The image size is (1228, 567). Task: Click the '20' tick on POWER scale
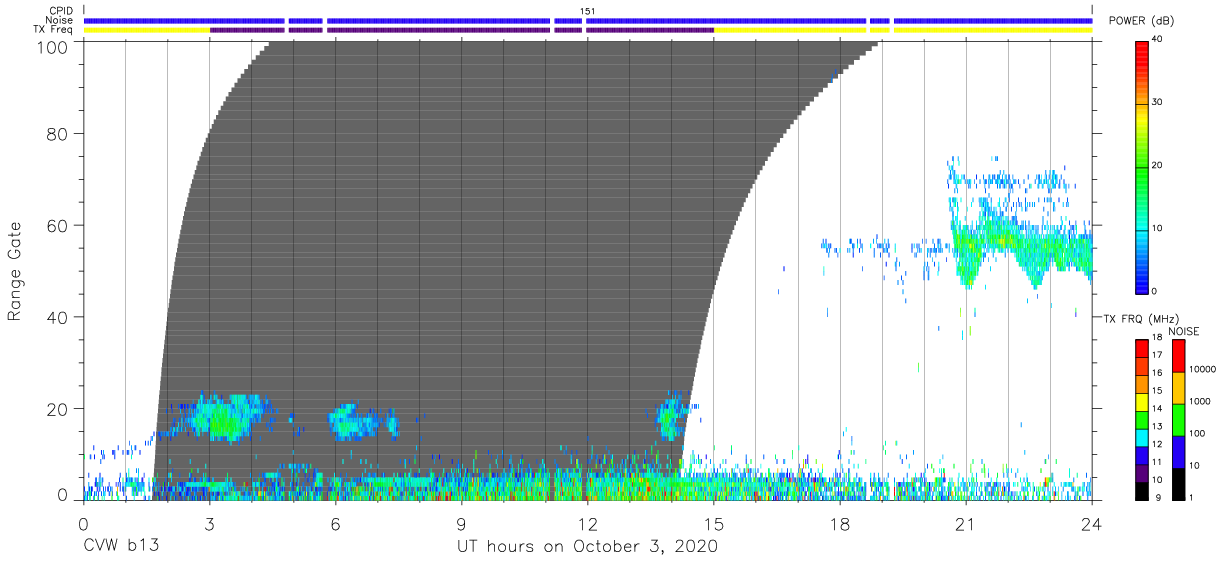pyautogui.click(x=1158, y=166)
